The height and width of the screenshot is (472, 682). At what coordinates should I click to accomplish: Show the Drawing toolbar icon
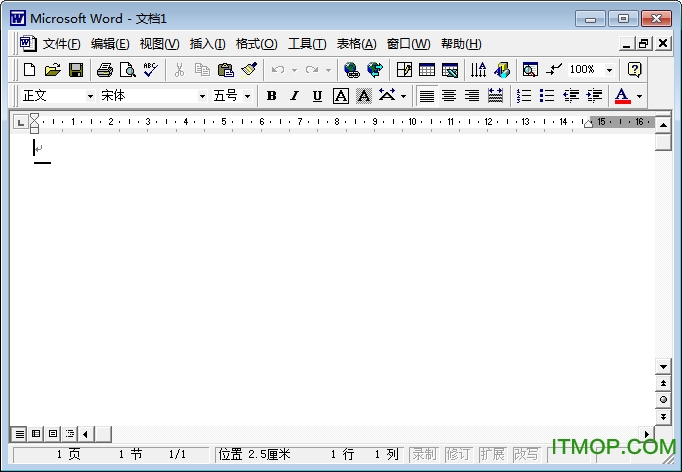click(x=502, y=70)
